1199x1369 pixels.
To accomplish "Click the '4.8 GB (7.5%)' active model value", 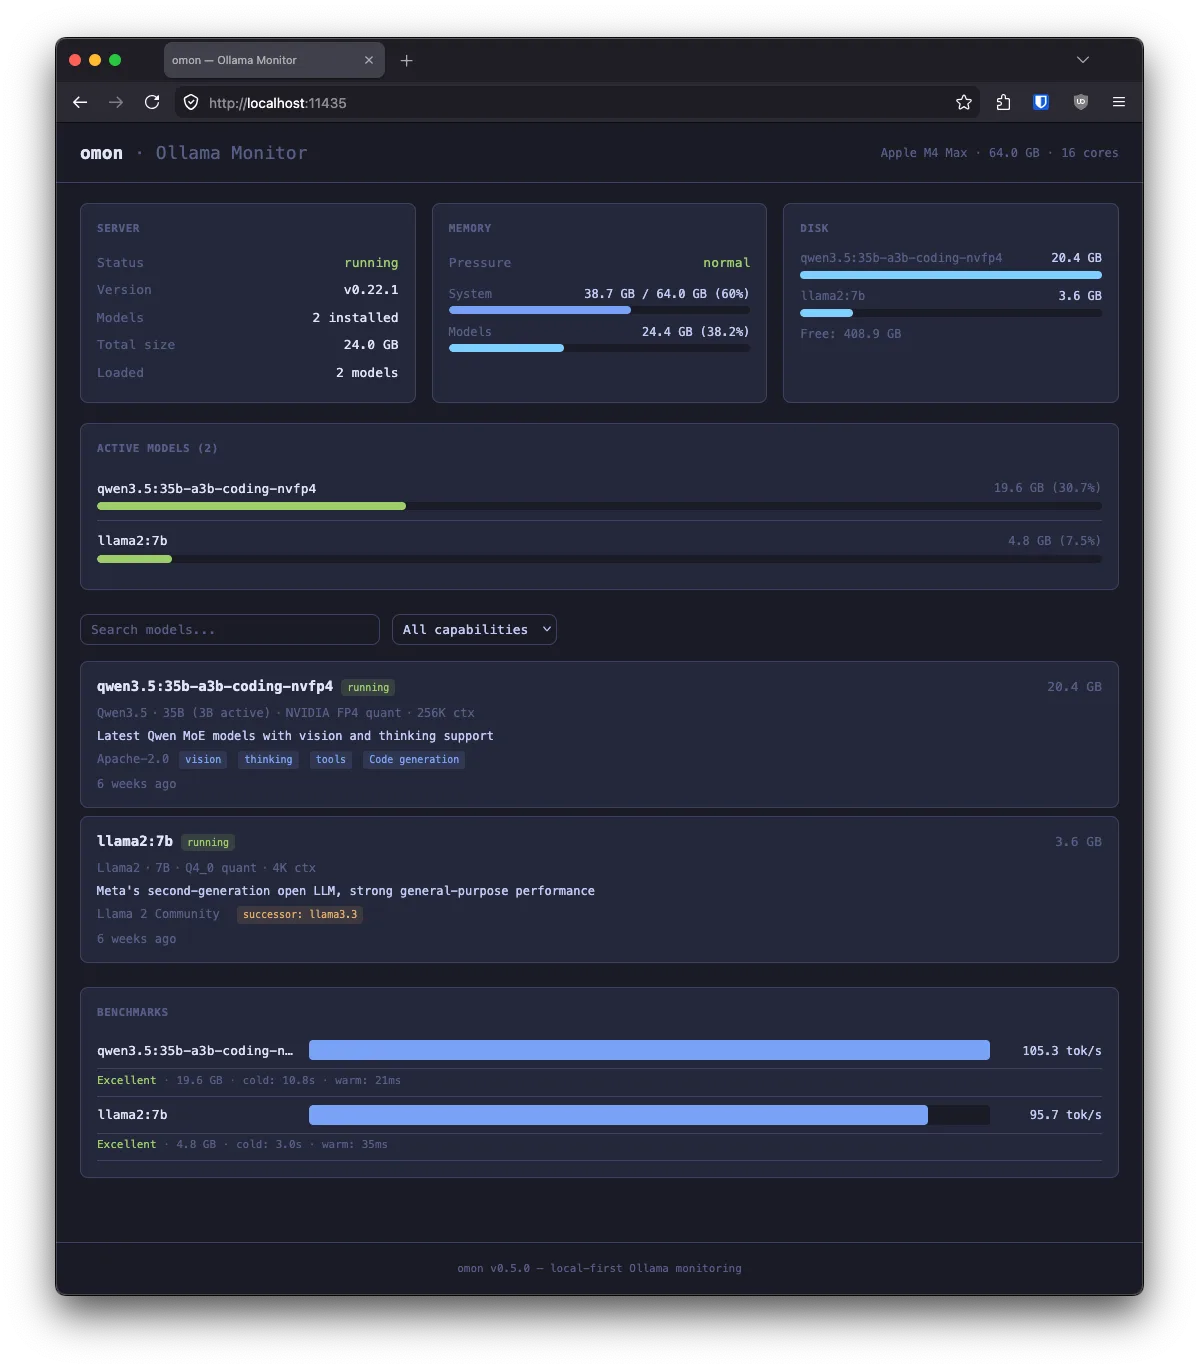I will pos(1054,541).
